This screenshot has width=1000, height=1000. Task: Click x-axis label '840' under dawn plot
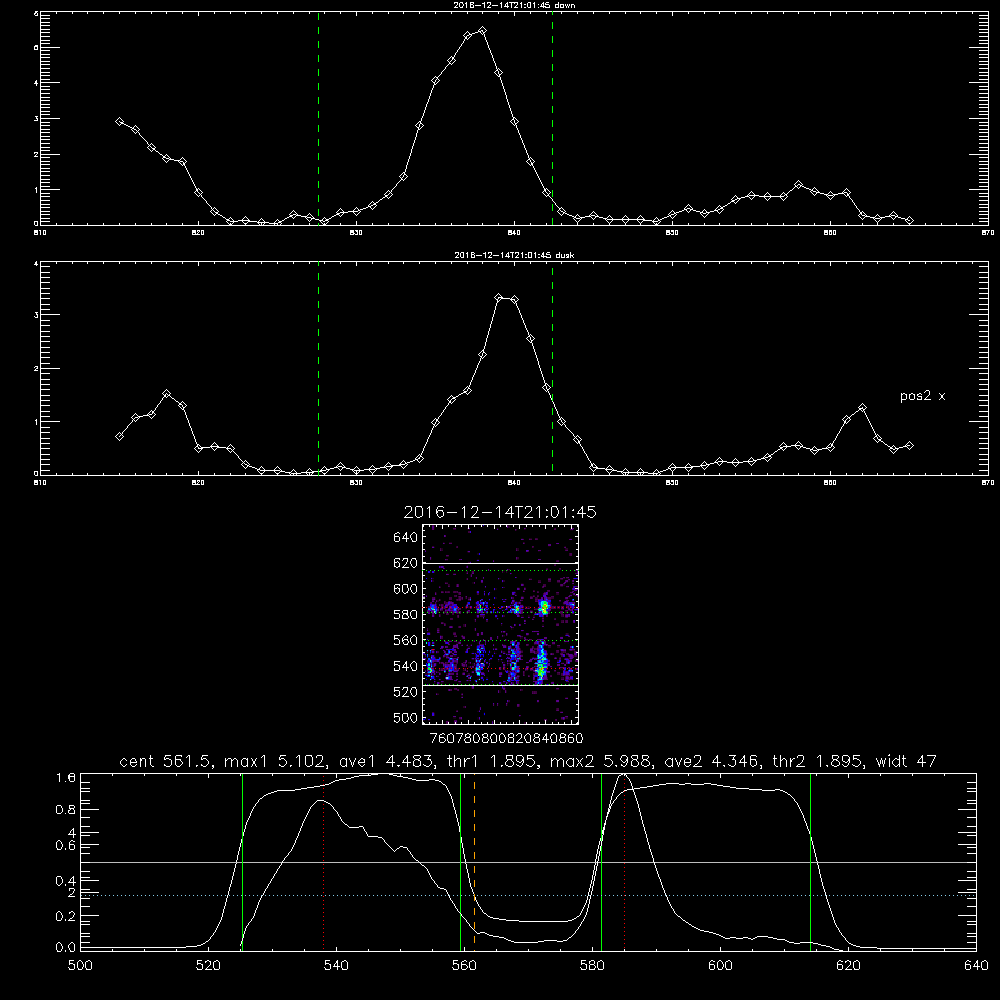coord(514,233)
